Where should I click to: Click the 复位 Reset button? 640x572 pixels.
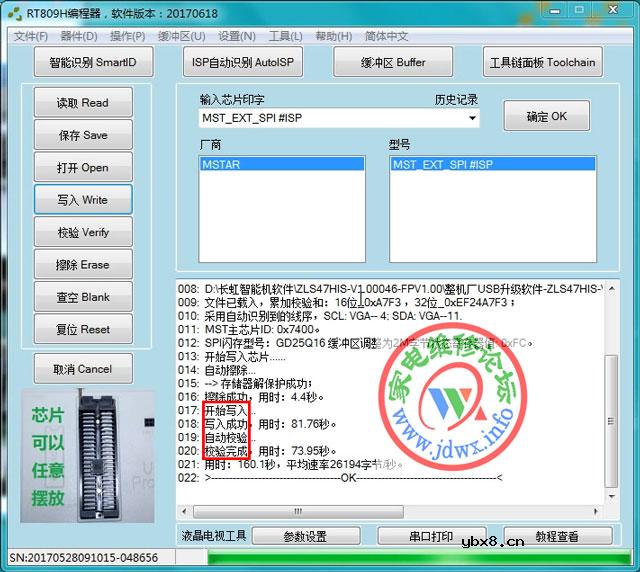83,329
